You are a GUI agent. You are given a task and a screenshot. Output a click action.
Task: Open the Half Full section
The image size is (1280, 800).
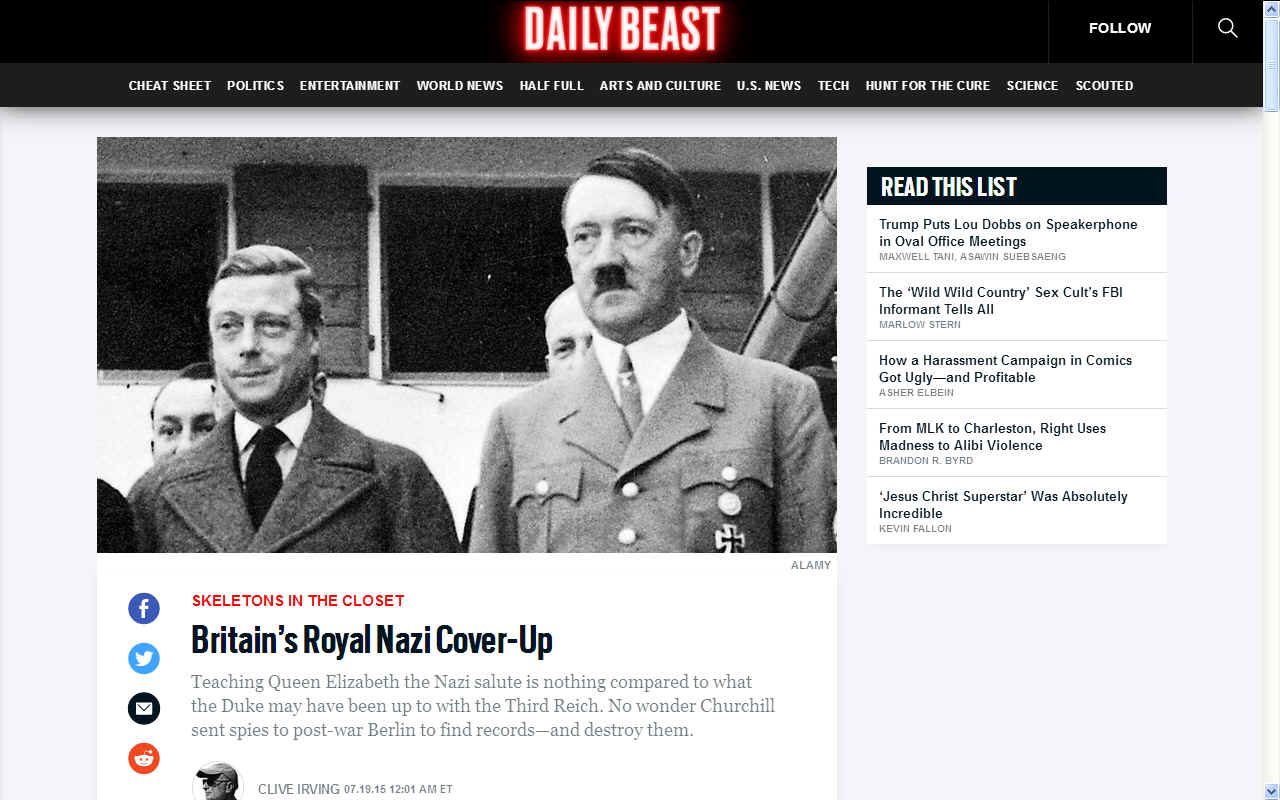tap(551, 86)
